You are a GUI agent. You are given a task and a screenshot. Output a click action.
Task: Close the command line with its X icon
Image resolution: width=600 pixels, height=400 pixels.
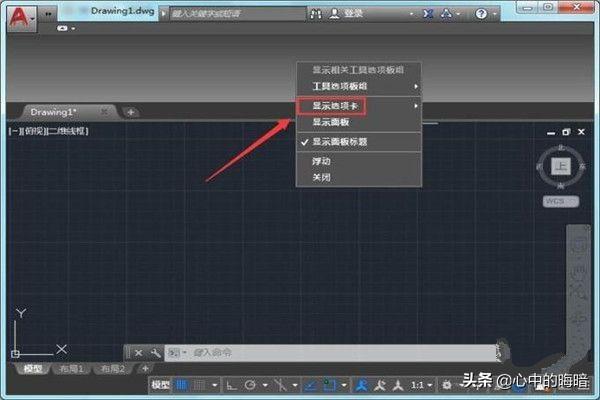pyautogui.click(x=138, y=353)
